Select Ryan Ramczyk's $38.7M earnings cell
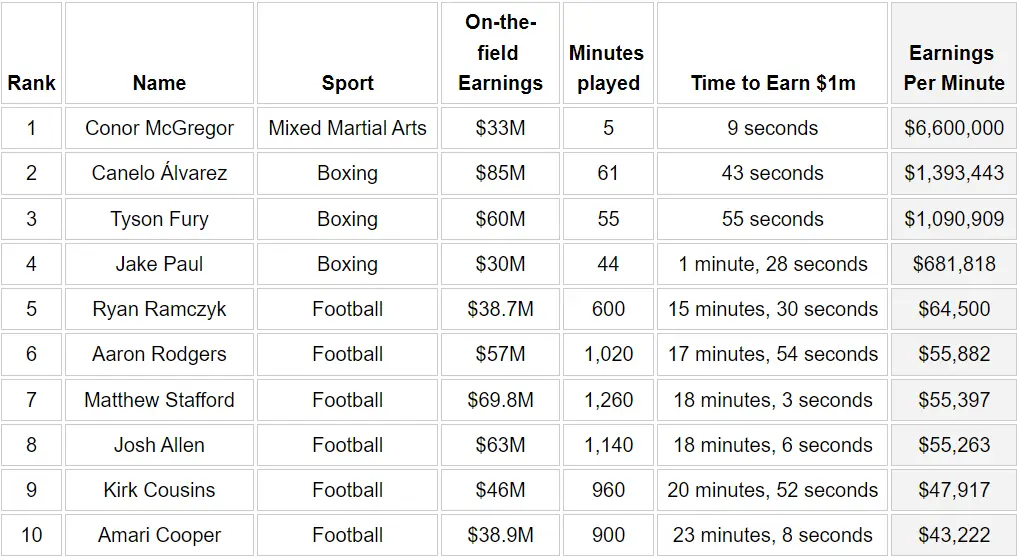This screenshot has width=1017, height=558. [500, 309]
